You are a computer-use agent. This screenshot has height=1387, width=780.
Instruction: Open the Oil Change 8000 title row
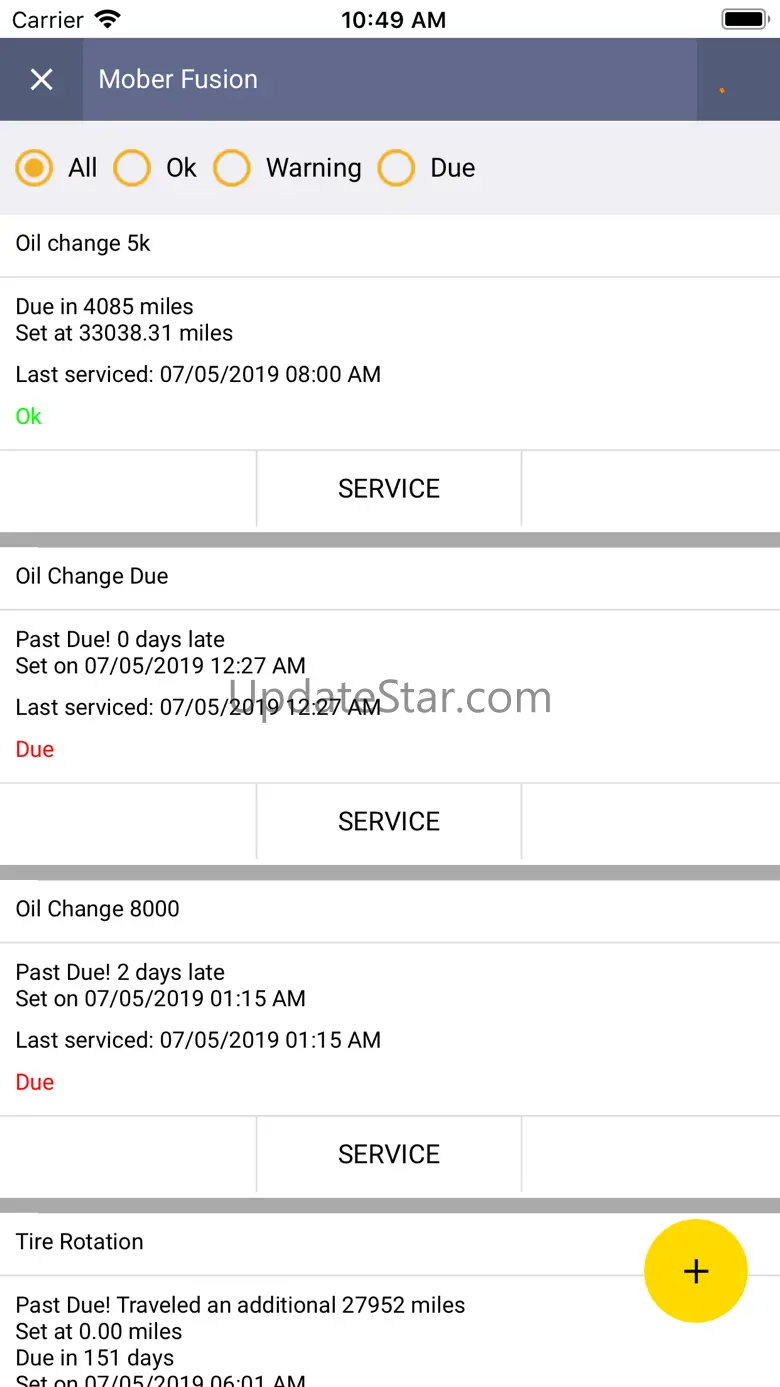pos(98,909)
